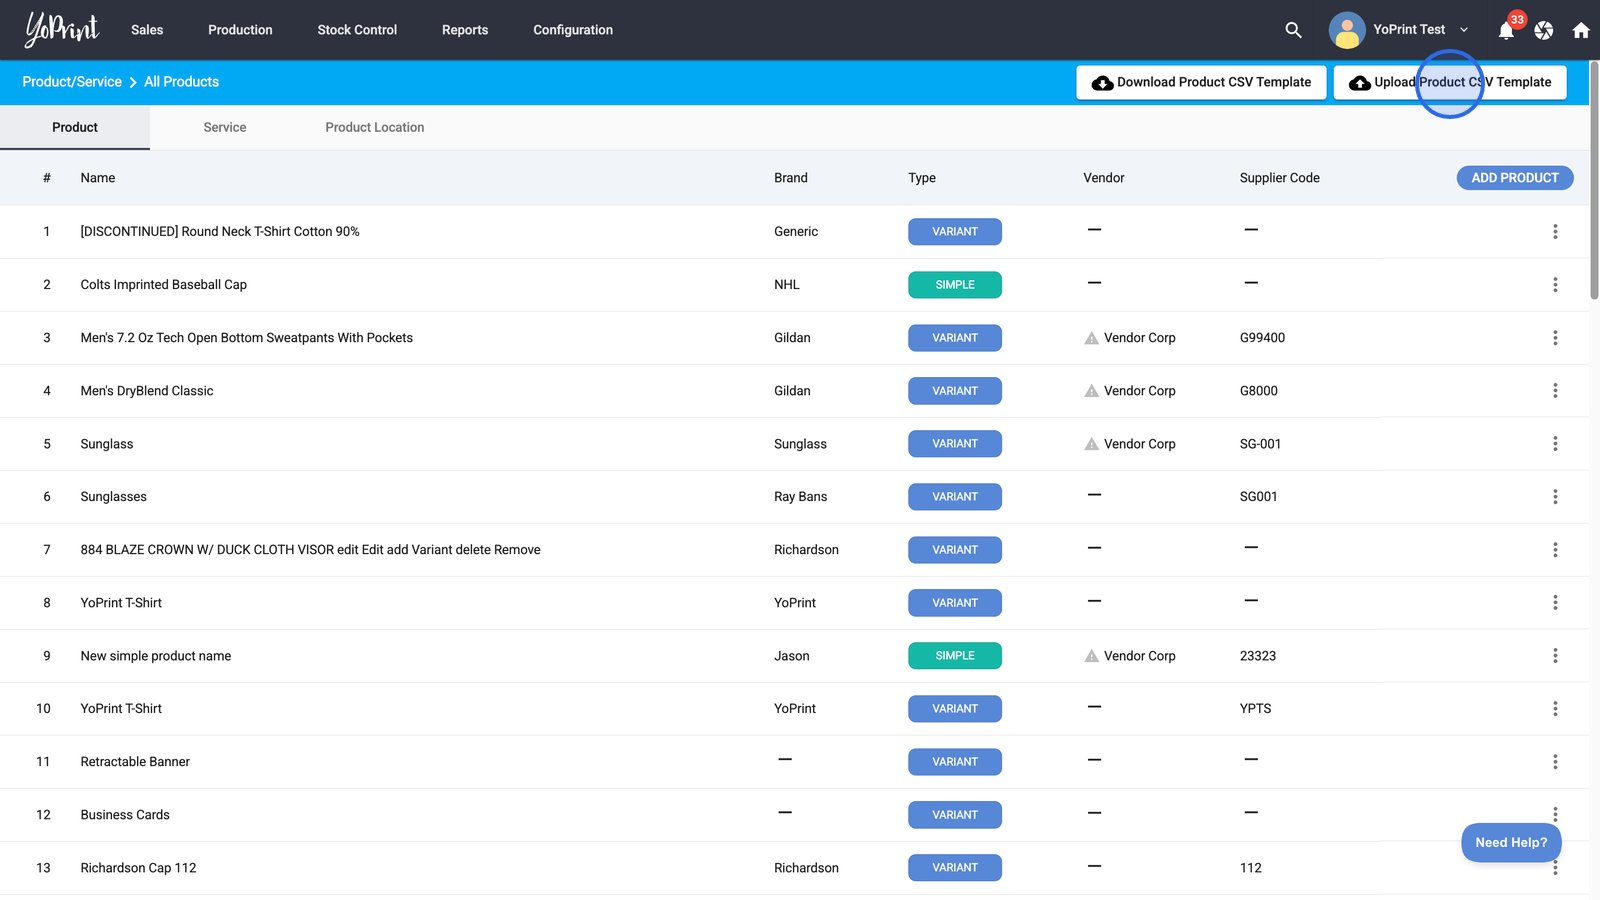Click the Product/Service breadcrumb link
The image size is (1600, 900).
(x=72, y=82)
